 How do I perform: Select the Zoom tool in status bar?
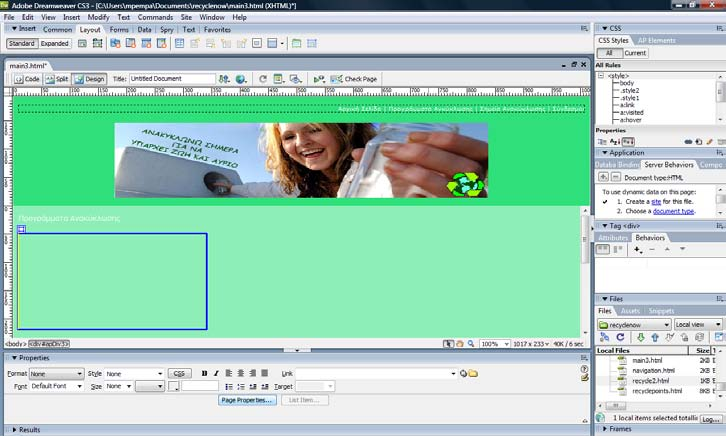pos(471,344)
